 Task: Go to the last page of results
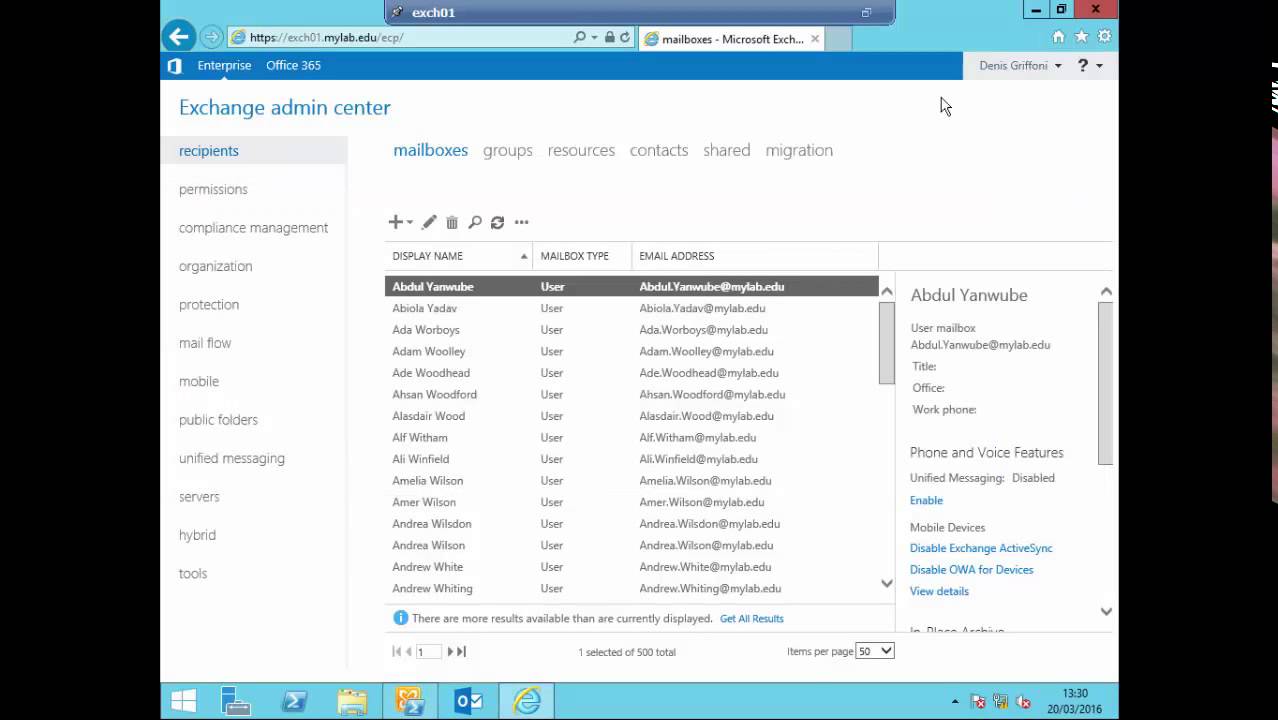pyautogui.click(x=462, y=651)
